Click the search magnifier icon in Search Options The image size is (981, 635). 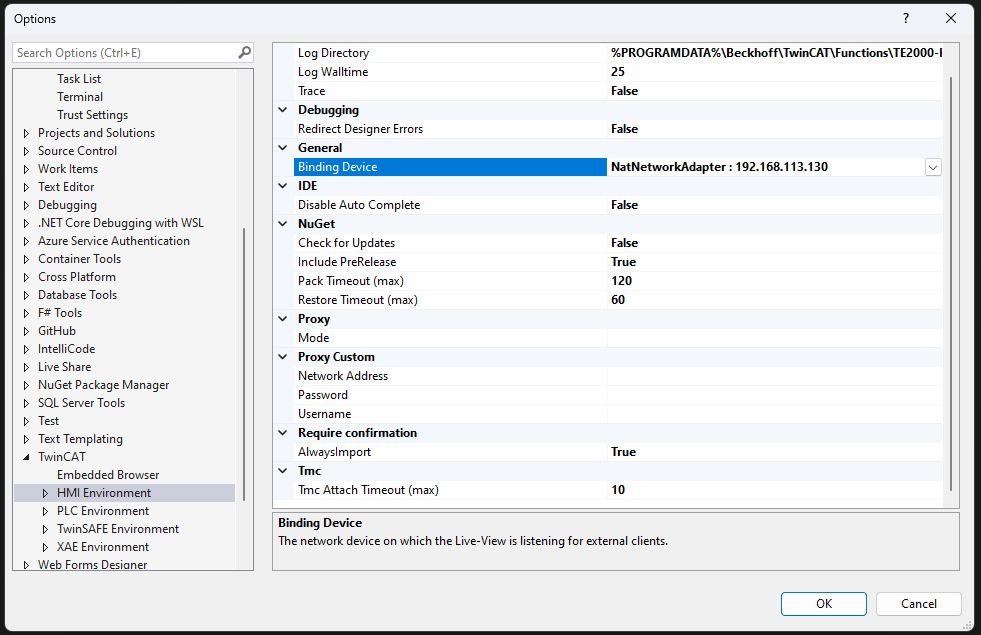point(245,53)
